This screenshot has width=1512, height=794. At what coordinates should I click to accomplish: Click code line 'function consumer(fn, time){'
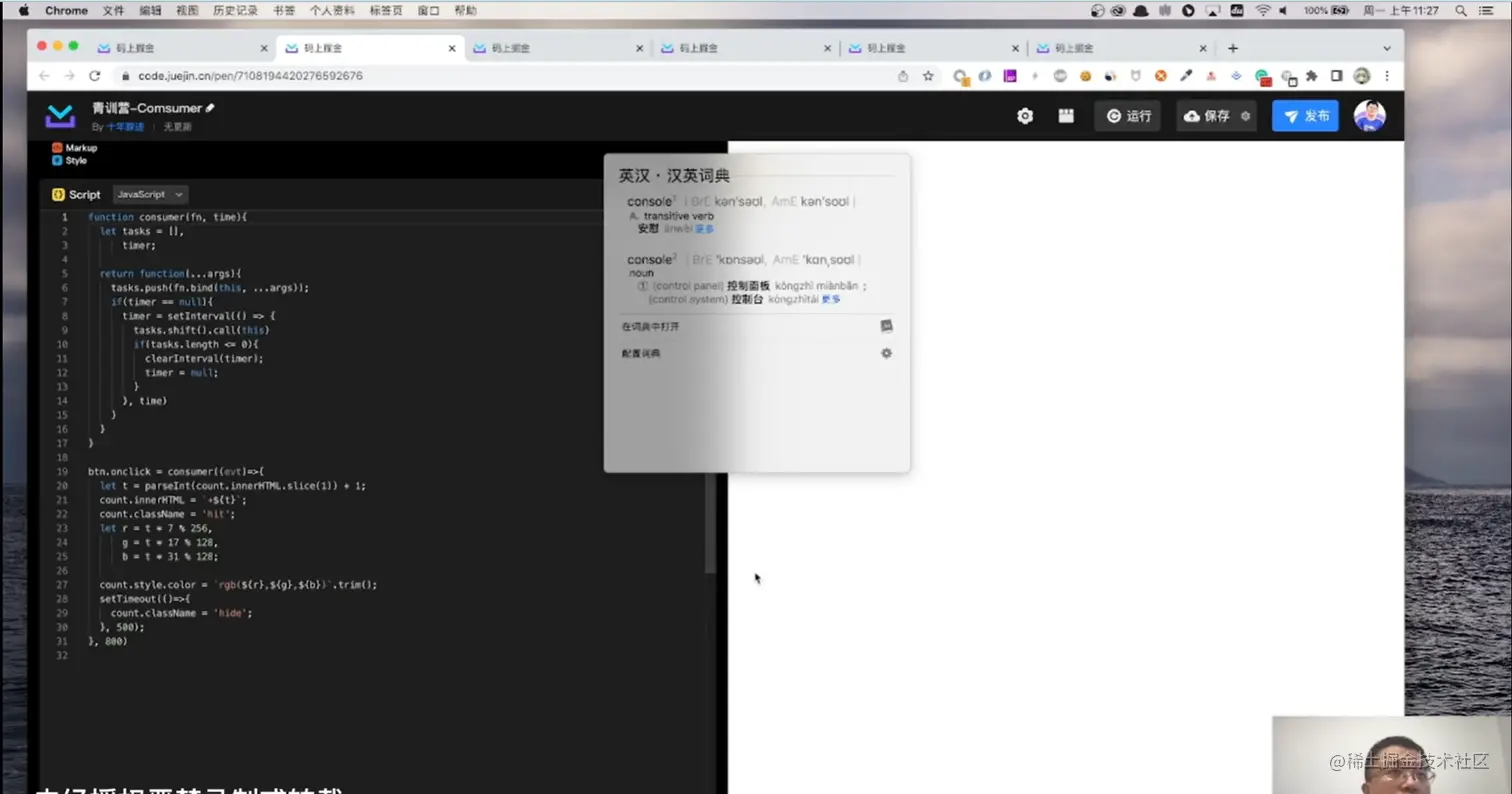click(167, 217)
